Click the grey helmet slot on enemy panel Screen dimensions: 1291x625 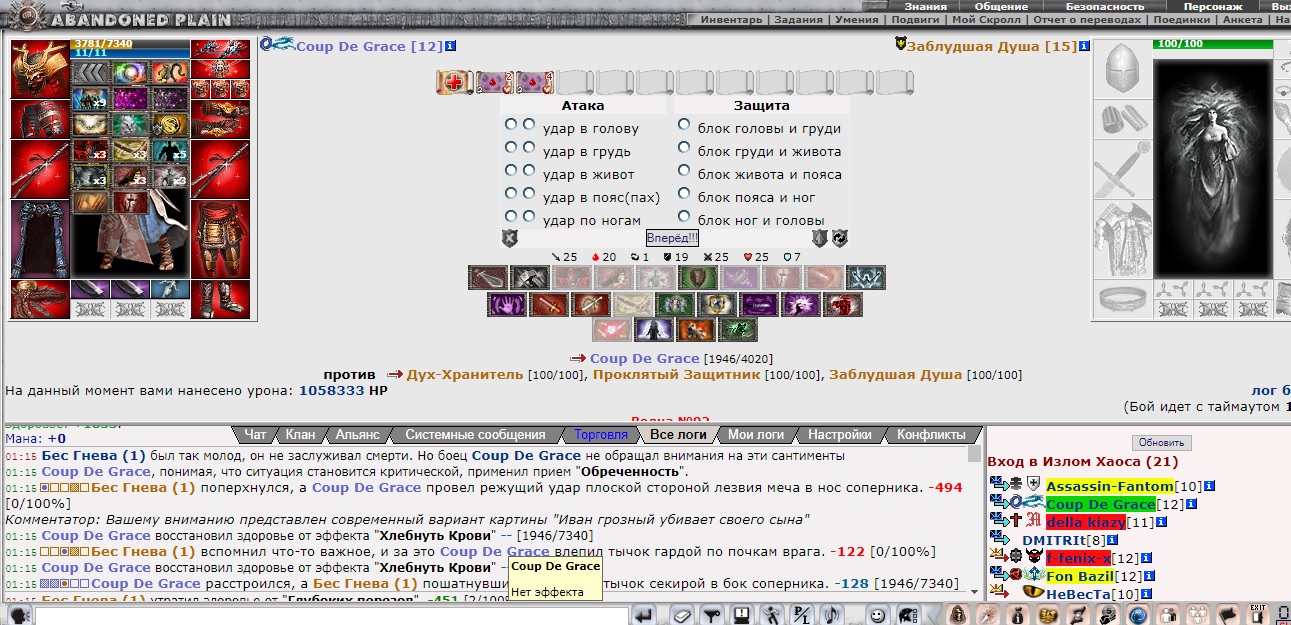[x=1121, y=69]
